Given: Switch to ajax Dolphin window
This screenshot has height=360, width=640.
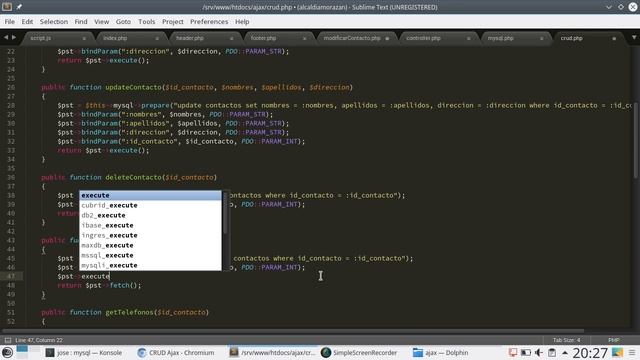Looking at the screenshot, I should pyautogui.click(x=441, y=353).
